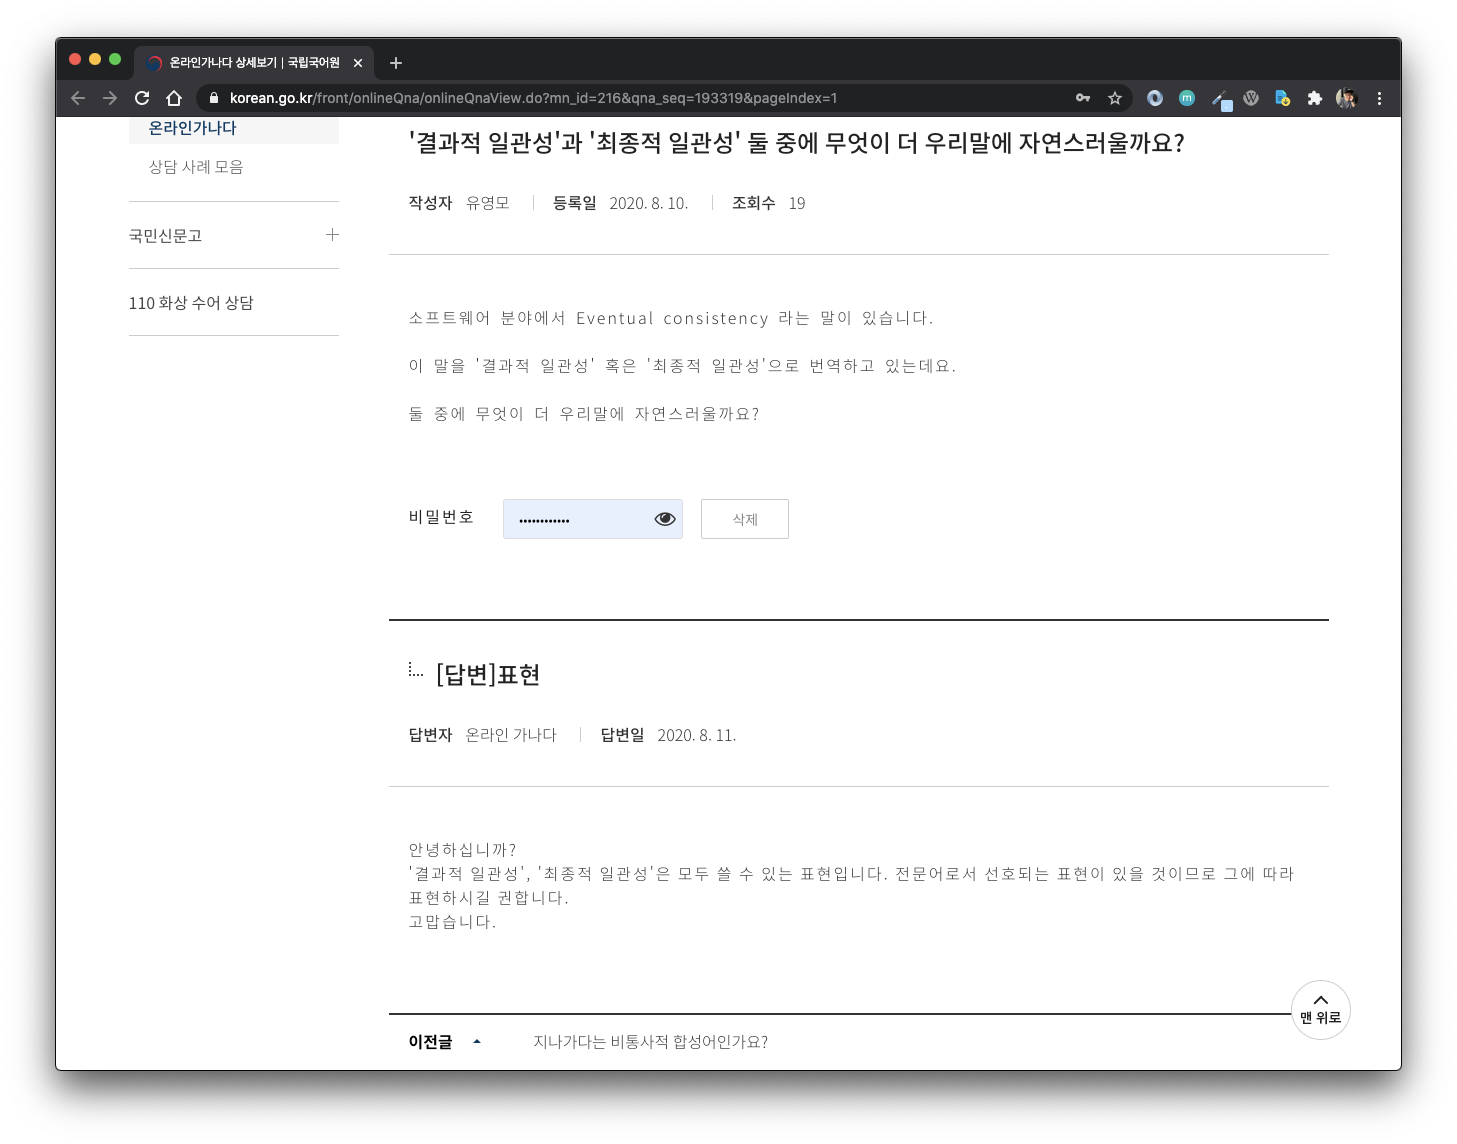The width and height of the screenshot is (1457, 1144).
Task: Click the 삭제 button
Action: pyautogui.click(x=745, y=519)
